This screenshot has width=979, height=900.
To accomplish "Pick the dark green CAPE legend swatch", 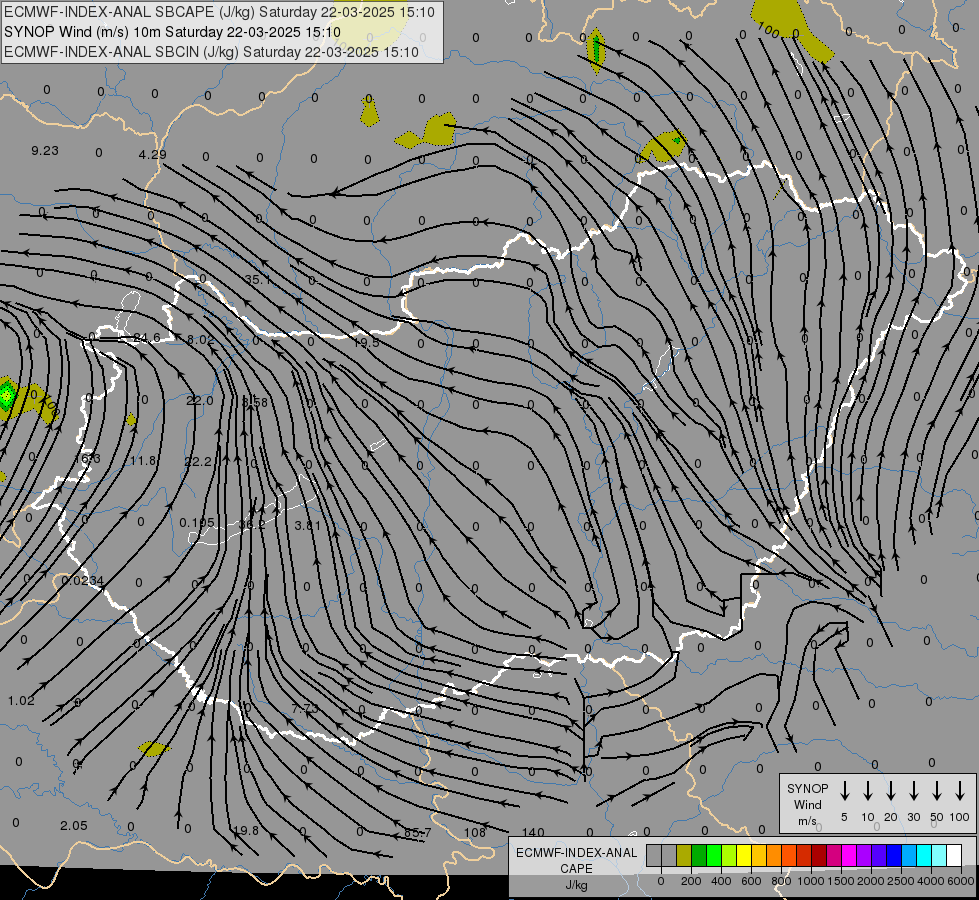I will coord(699,856).
